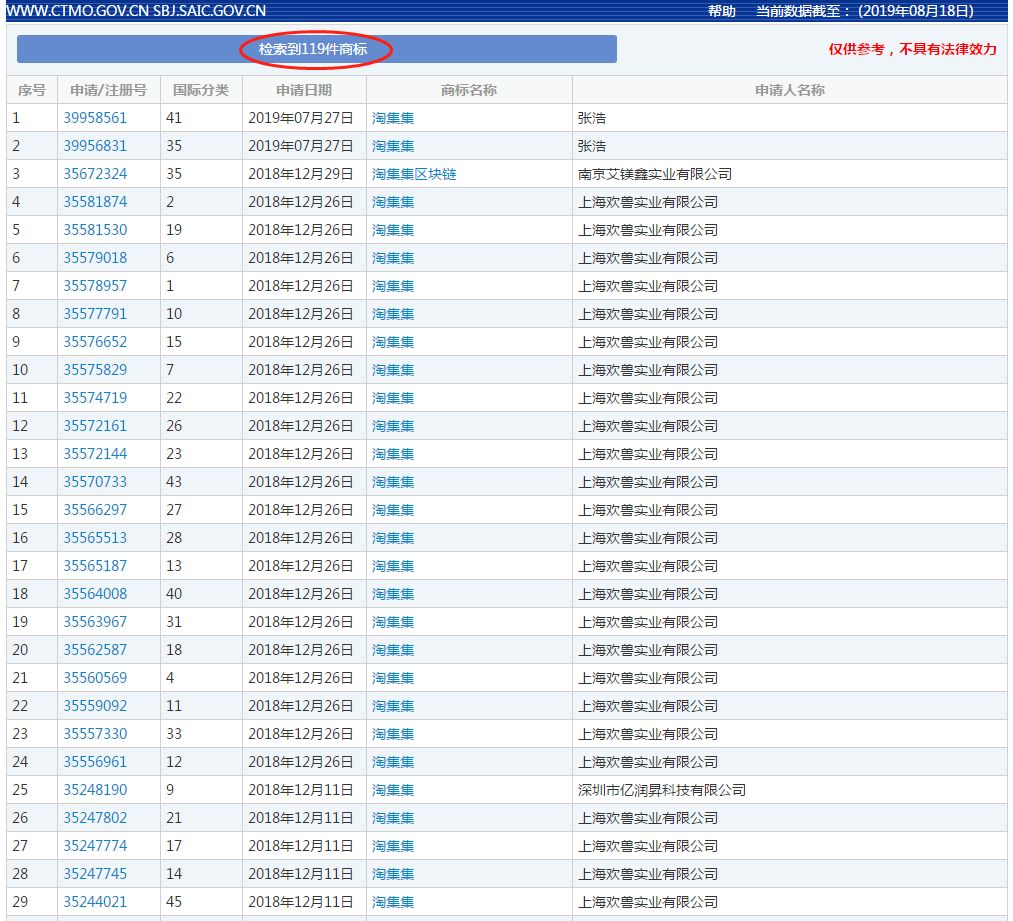
Task: Select class 43 cell in row 14
Action: 201,482
